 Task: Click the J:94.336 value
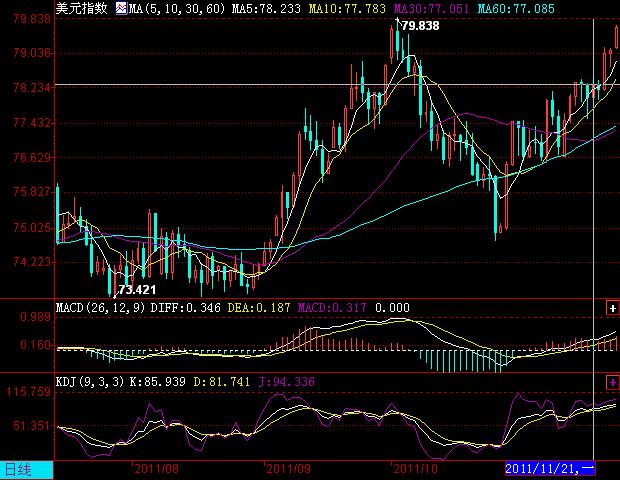(287, 382)
